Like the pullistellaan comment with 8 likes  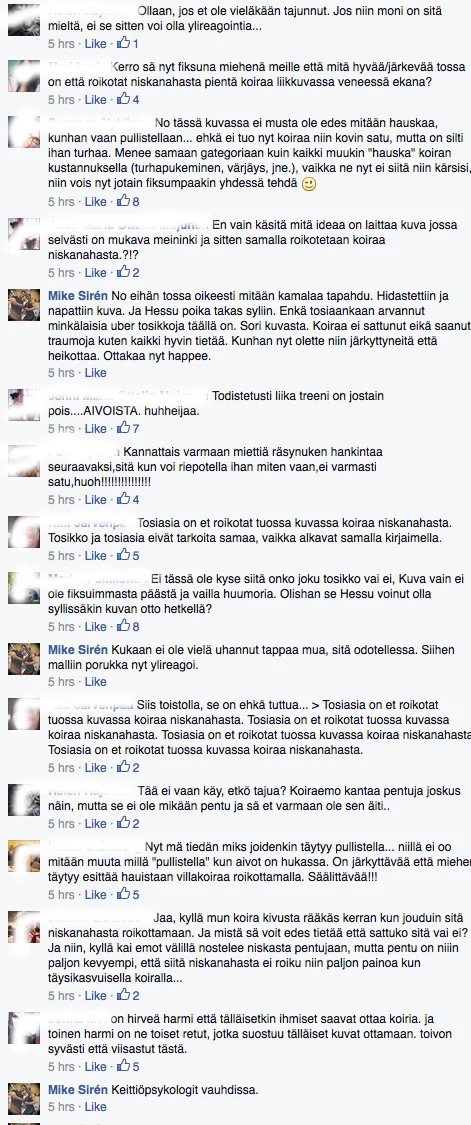click(x=95, y=202)
